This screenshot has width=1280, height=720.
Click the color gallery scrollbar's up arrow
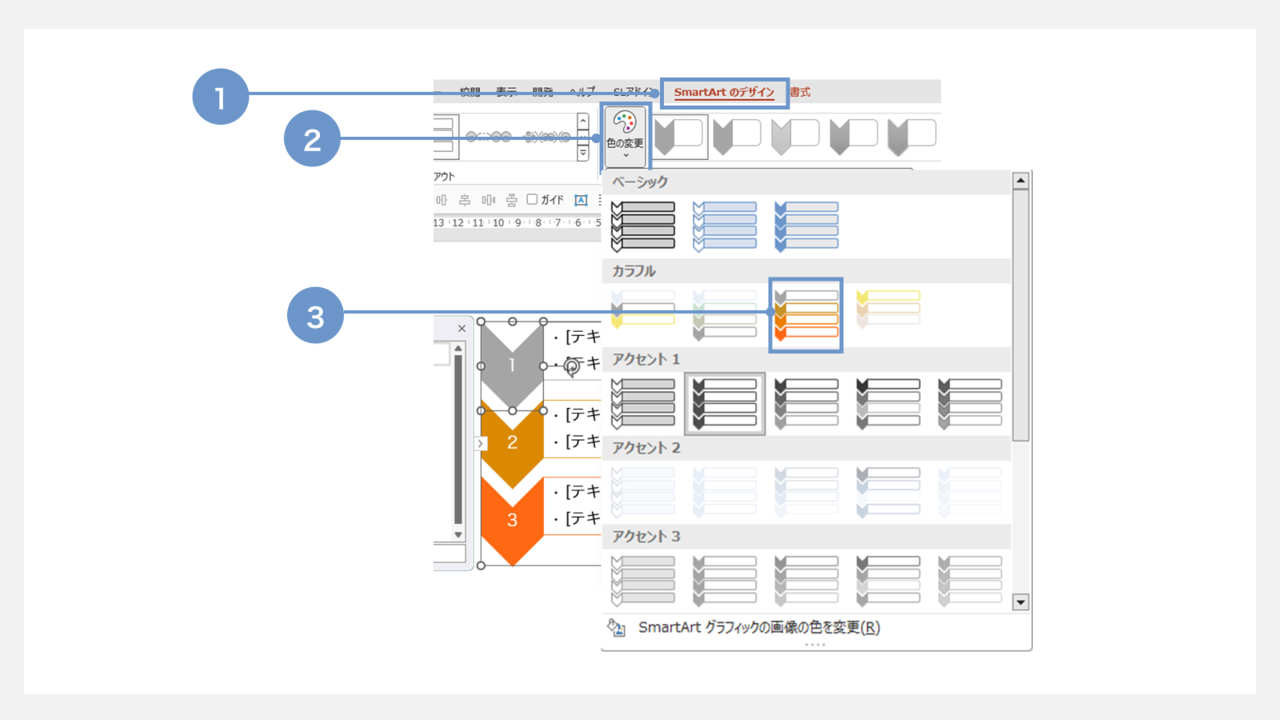tap(1020, 181)
